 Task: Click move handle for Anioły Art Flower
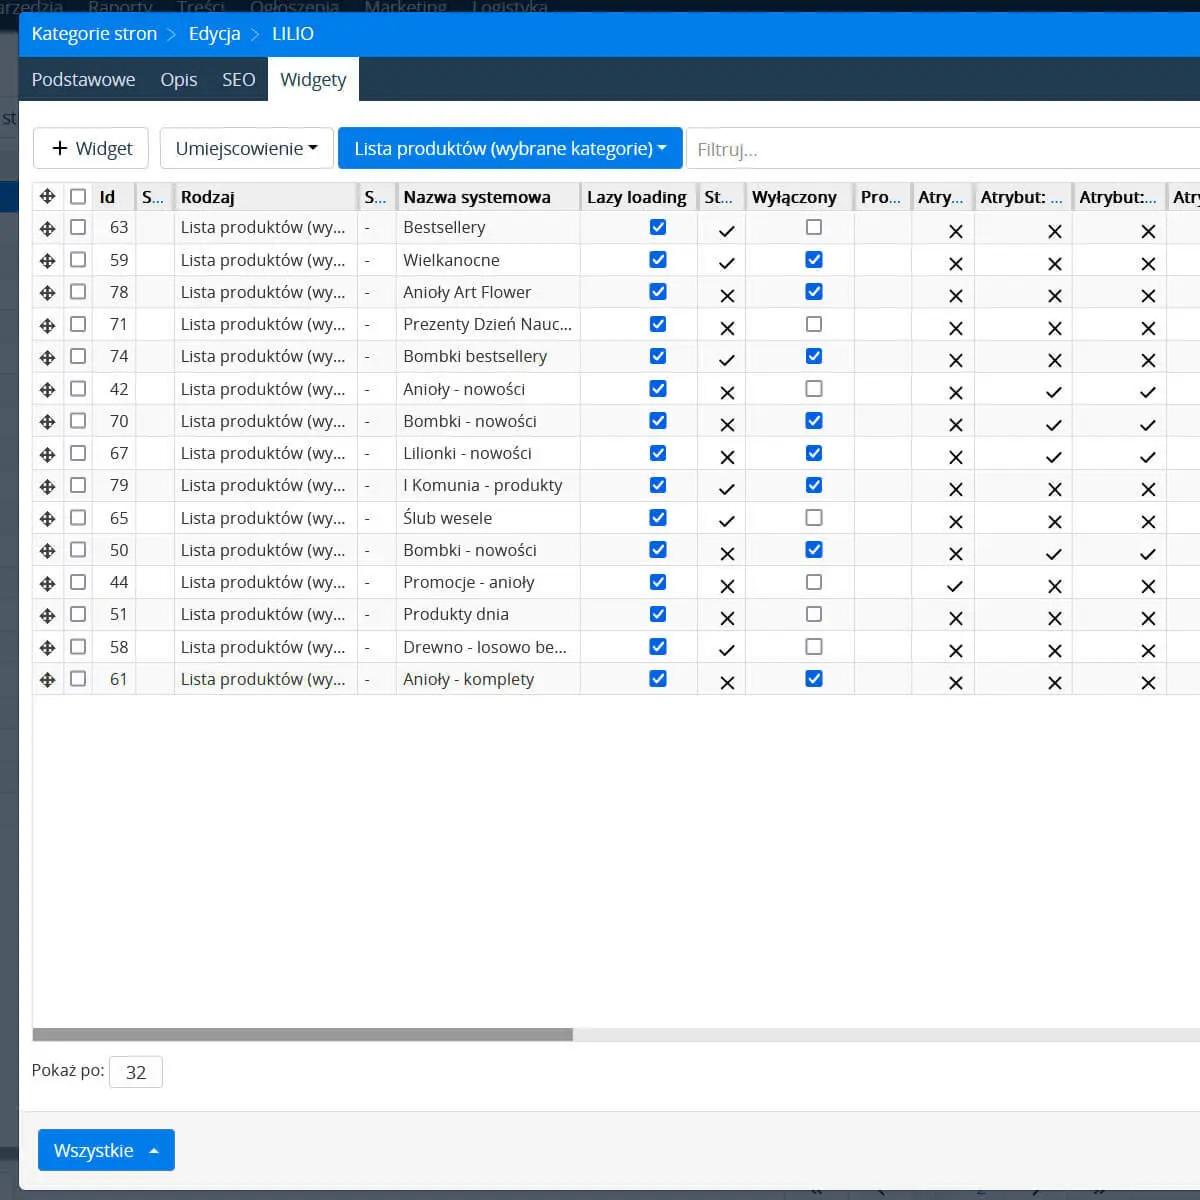tap(47, 293)
